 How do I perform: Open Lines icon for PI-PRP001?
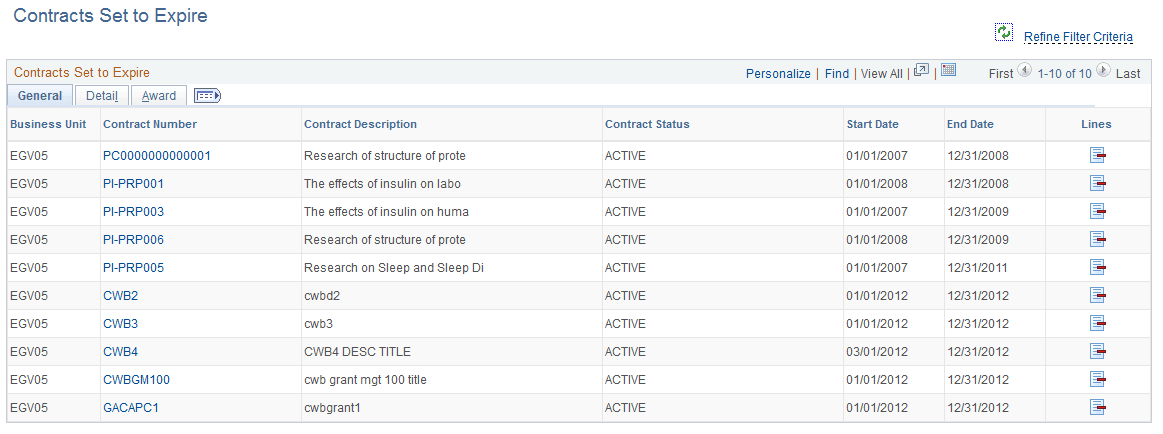coord(1097,183)
